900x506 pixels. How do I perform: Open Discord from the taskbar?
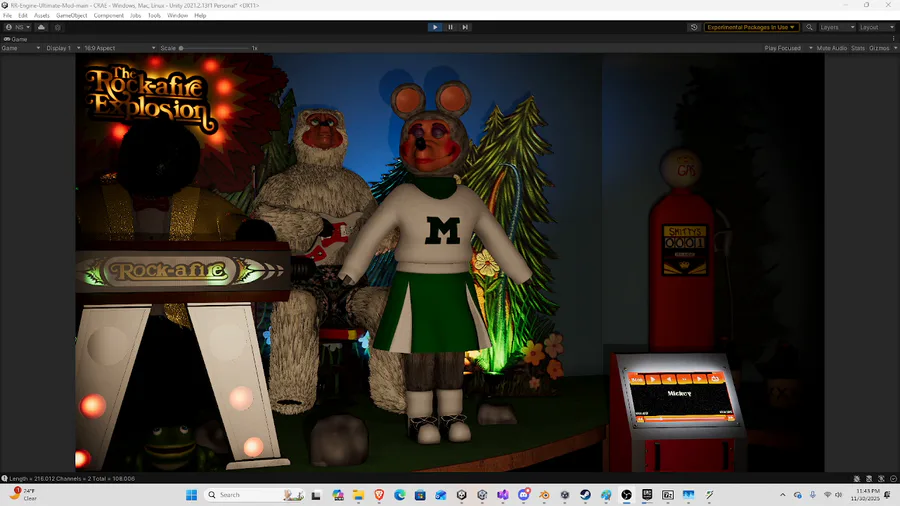tap(523, 495)
